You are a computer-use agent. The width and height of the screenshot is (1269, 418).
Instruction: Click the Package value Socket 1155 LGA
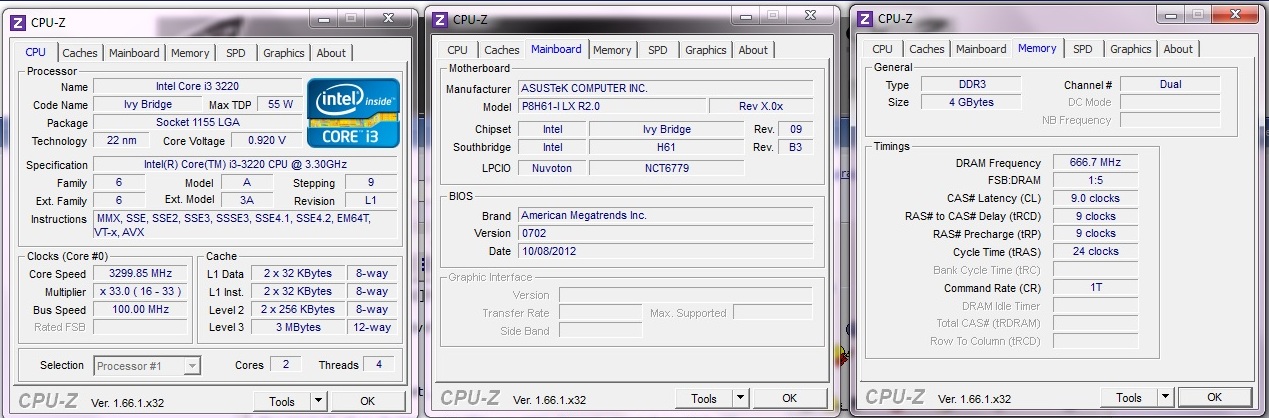(x=198, y=123)
